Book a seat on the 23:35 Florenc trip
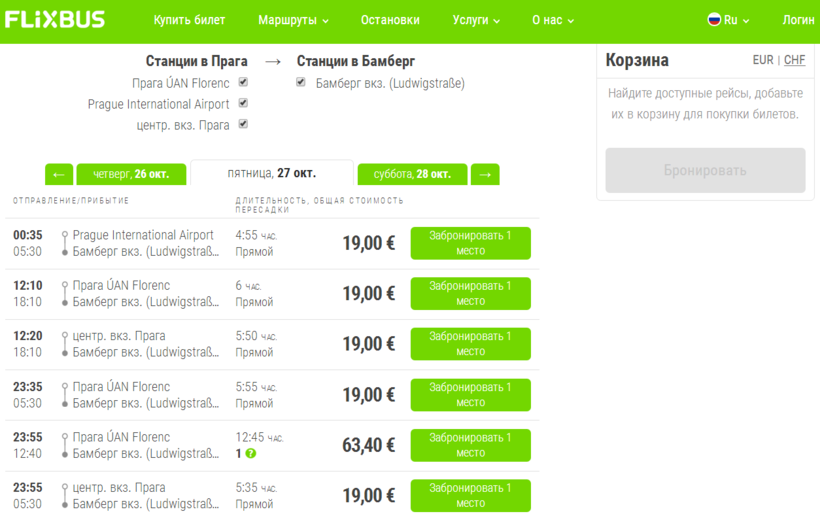 pyautogui.click(x=471, y=395)
